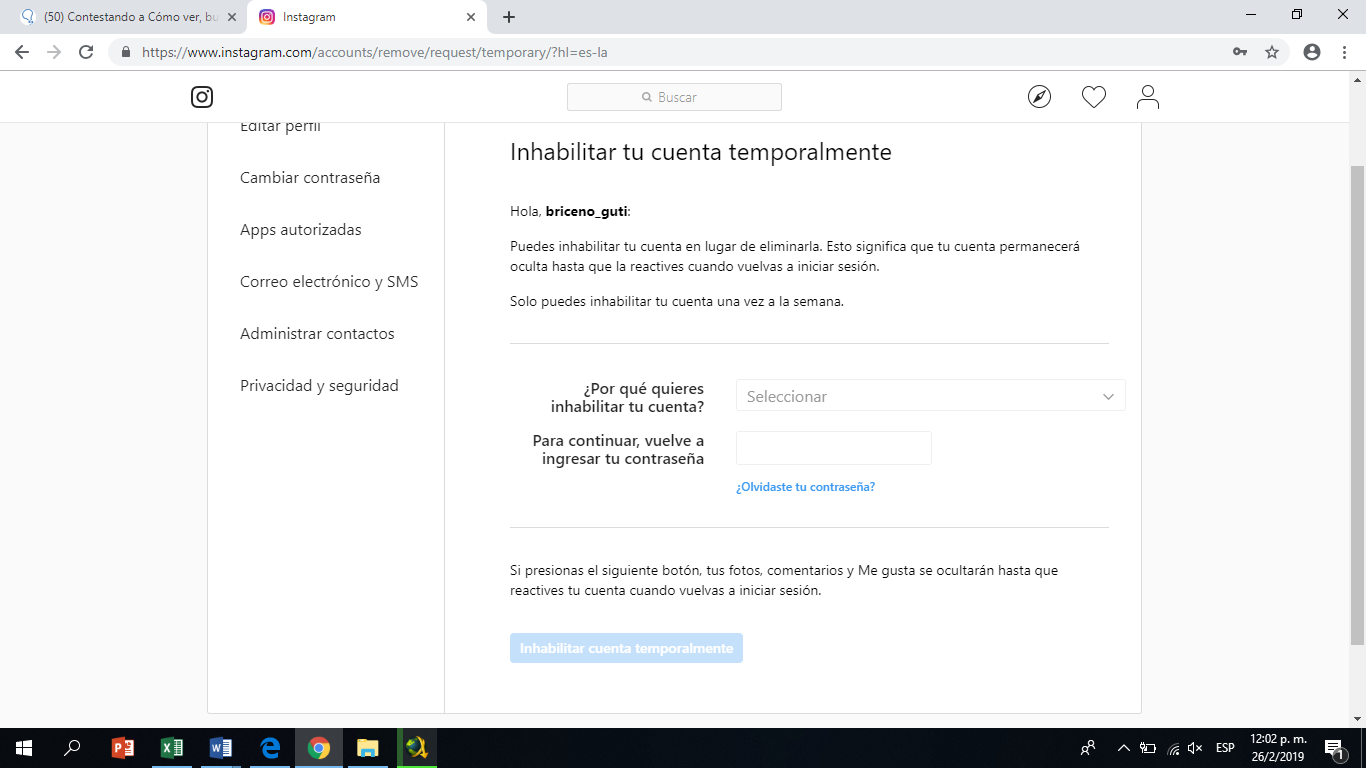Screen dimensions: 1366x768
Task: Go to the Instagram profile icon
Action: click(1148, 97)
